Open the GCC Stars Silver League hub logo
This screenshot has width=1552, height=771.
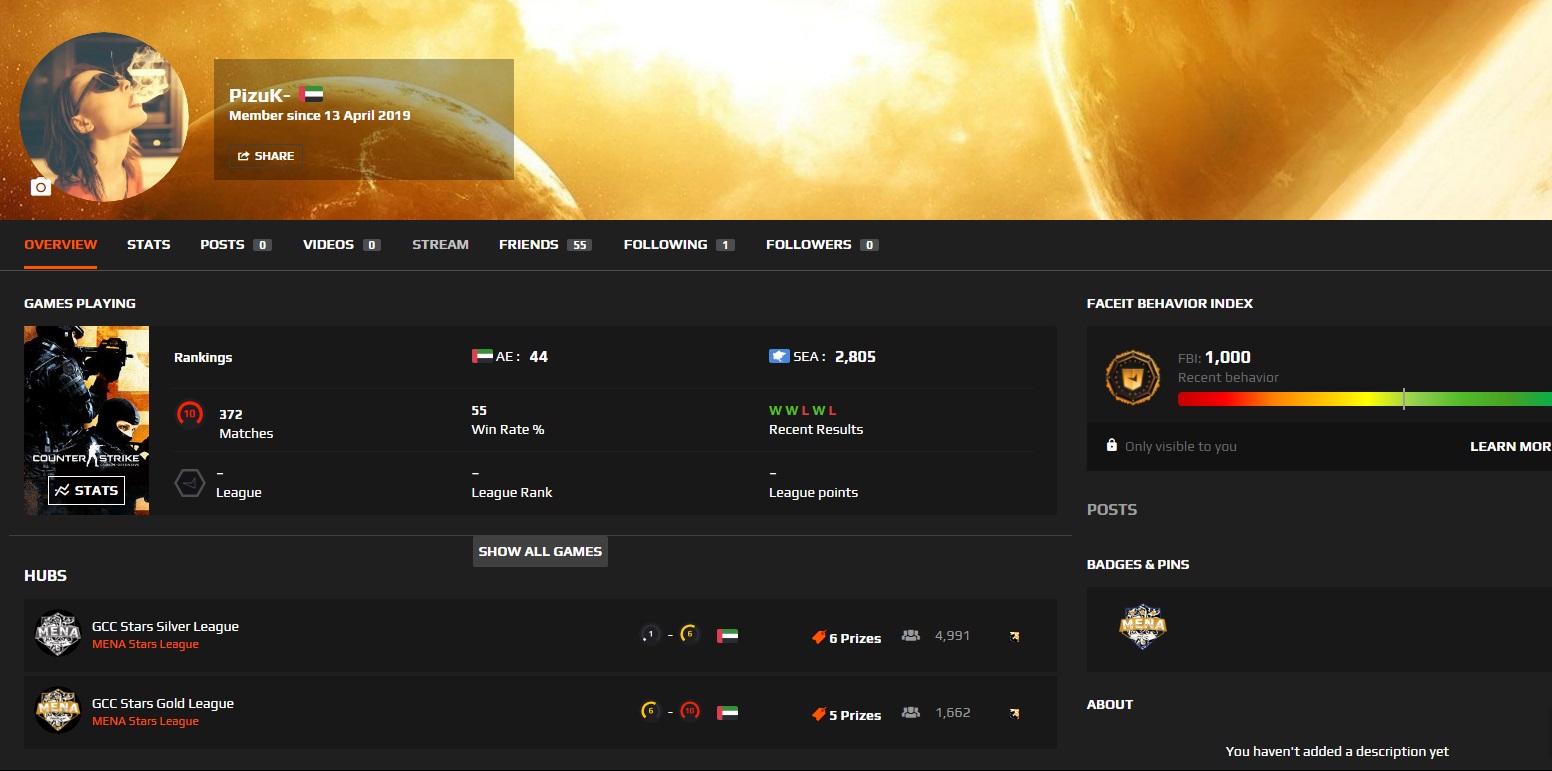click(x=57, y=634)
